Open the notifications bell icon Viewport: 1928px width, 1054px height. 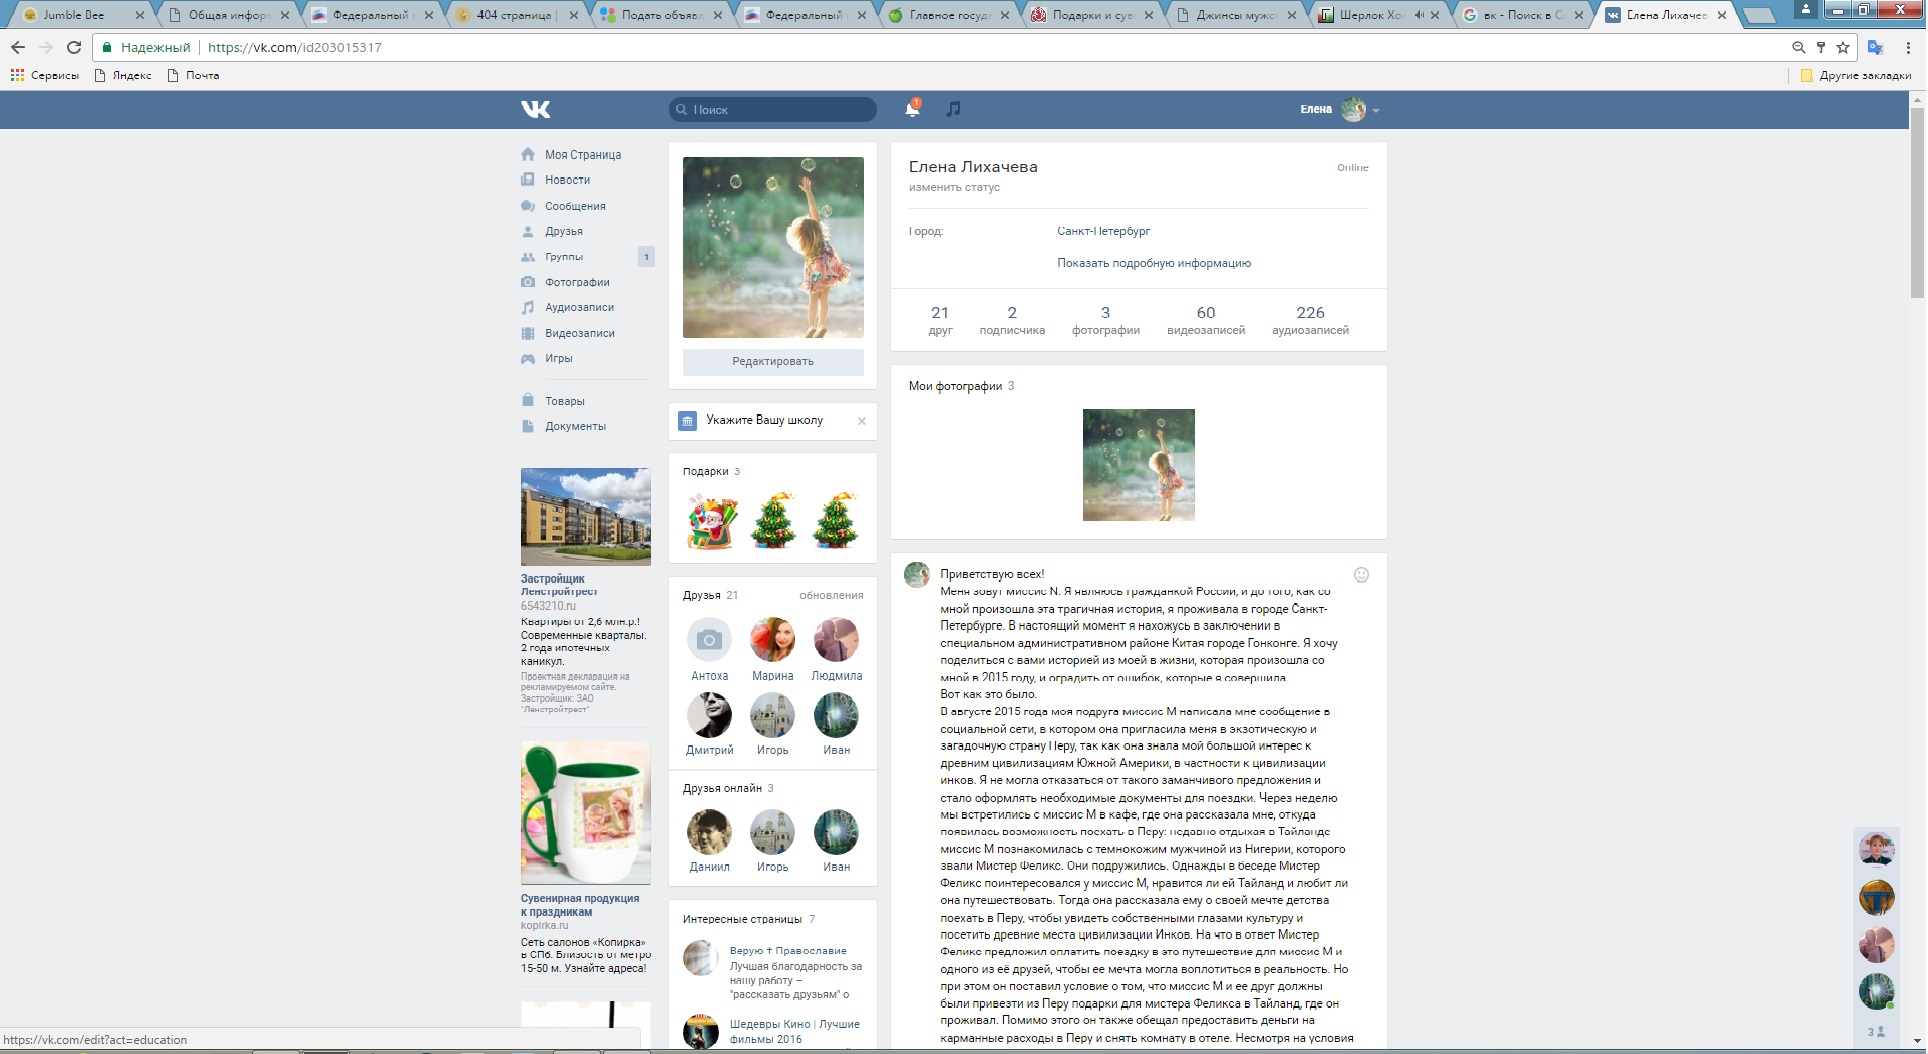[912, 108]
